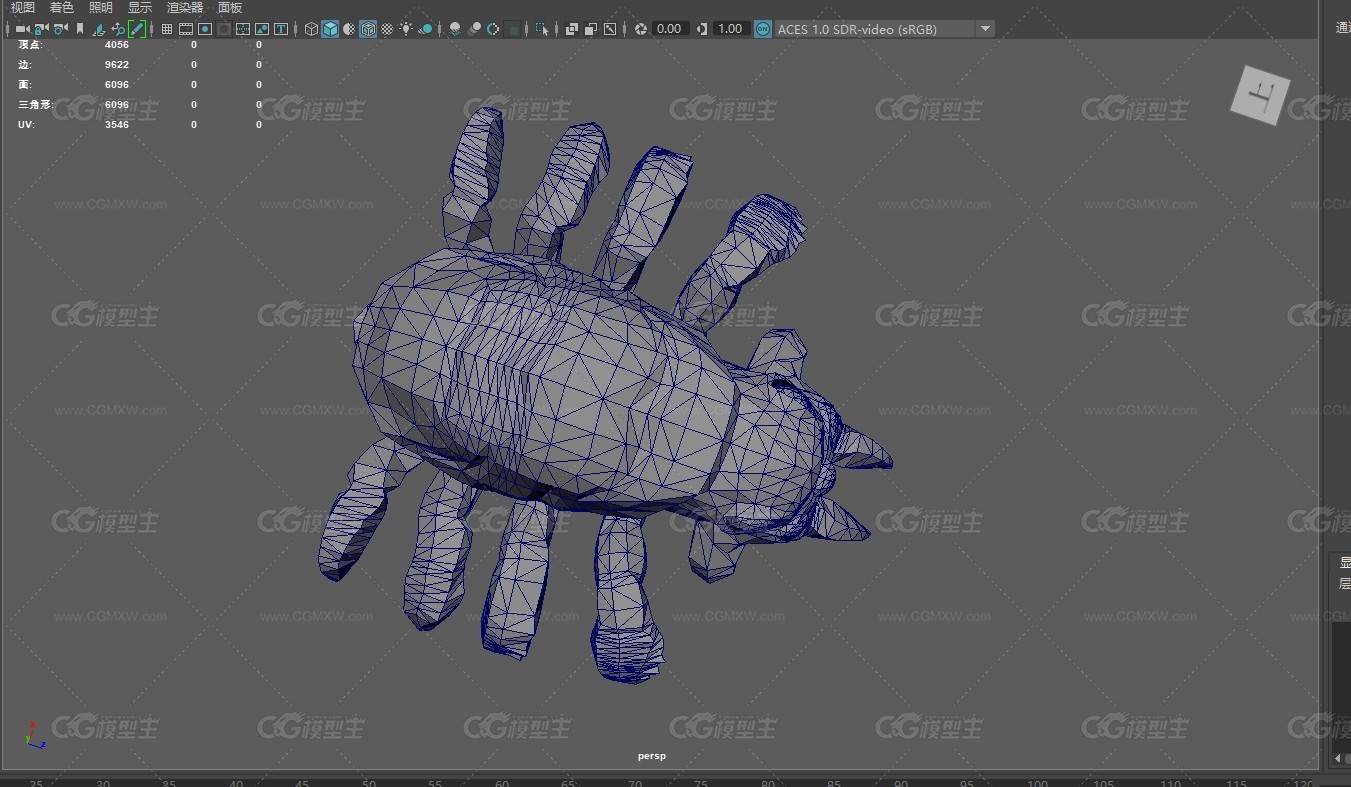
Task: Click the Use Default Material icon
Action: tap(349, 29)
